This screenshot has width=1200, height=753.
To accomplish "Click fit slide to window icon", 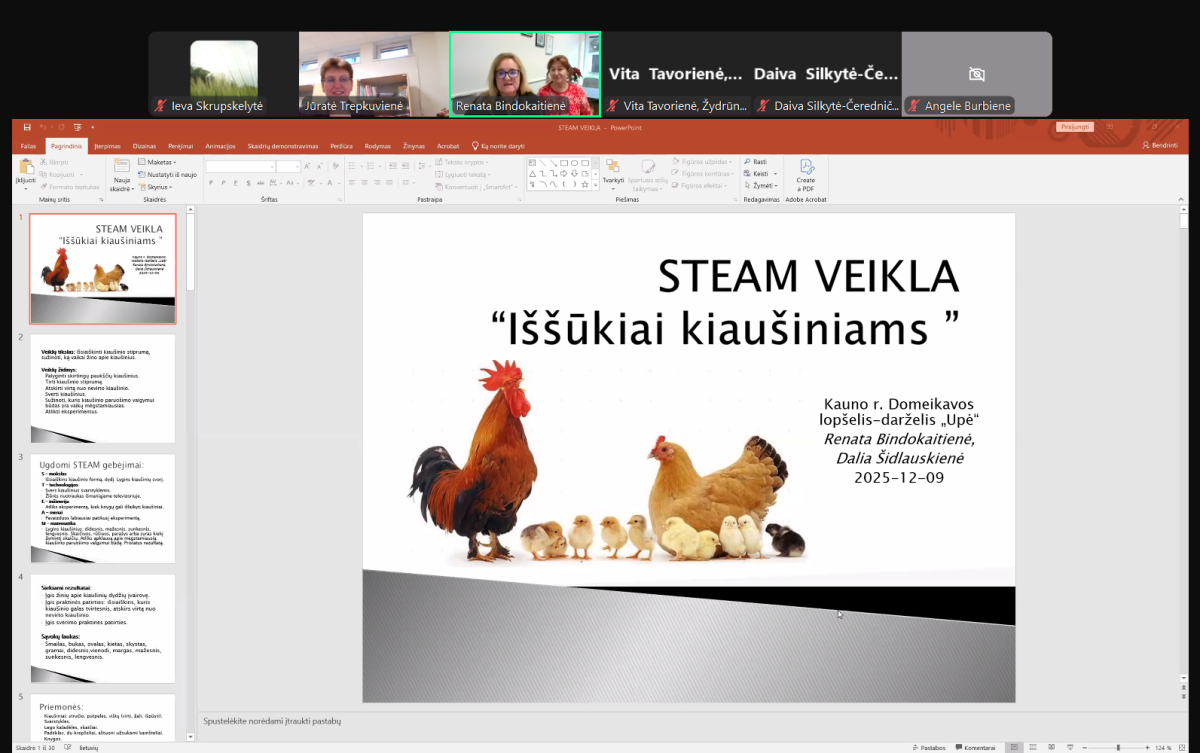I will (x=1179, y=747).
